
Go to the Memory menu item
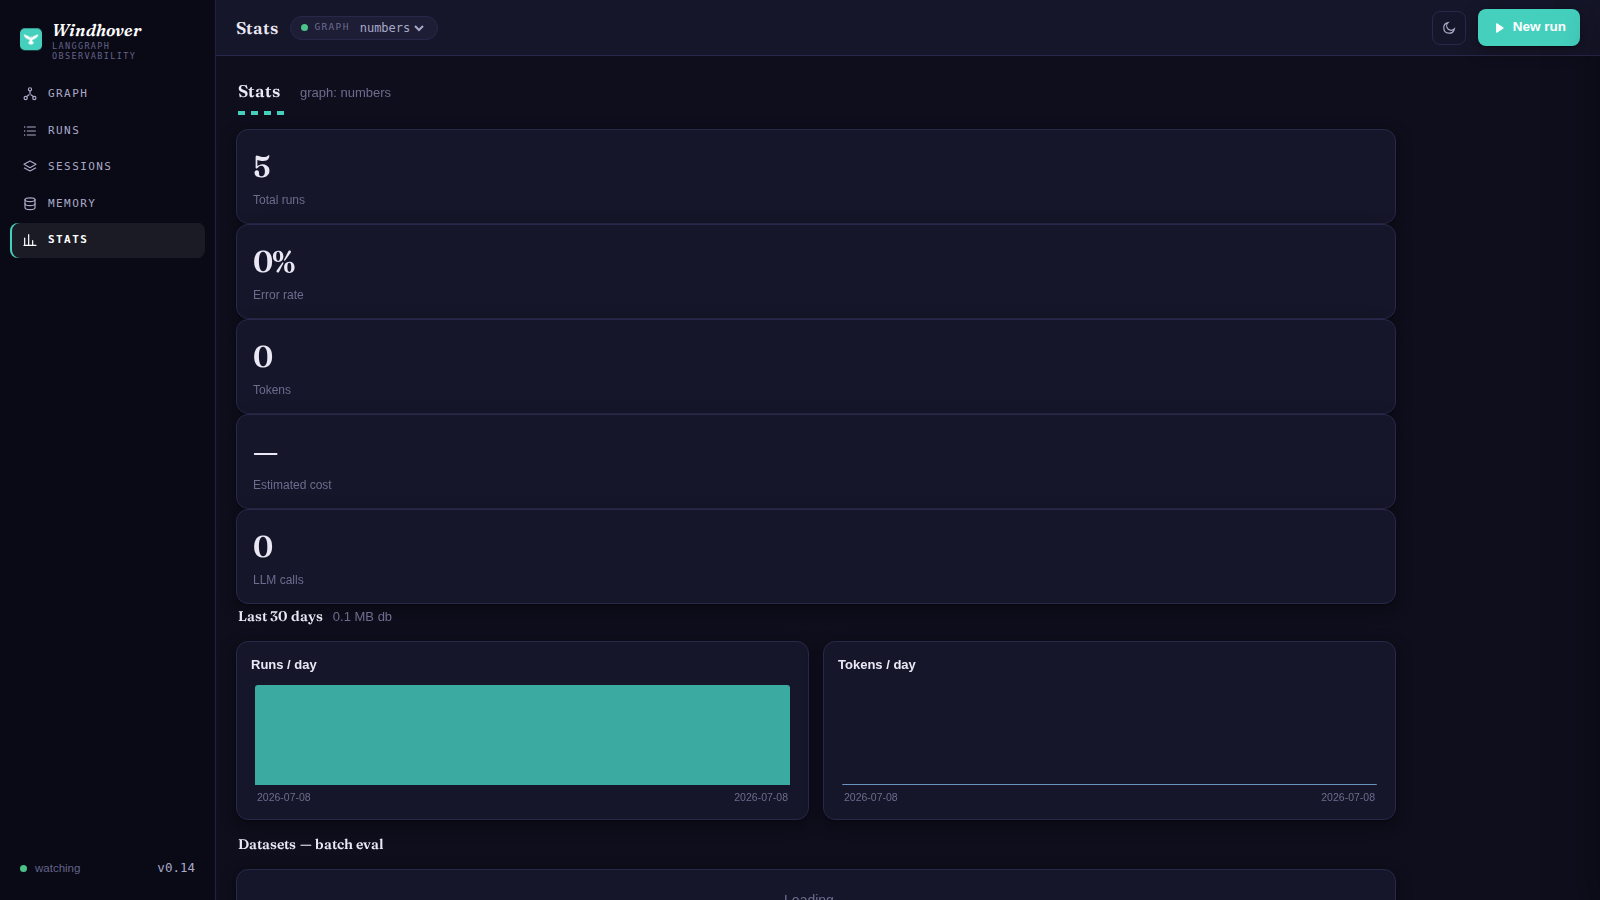108,204
